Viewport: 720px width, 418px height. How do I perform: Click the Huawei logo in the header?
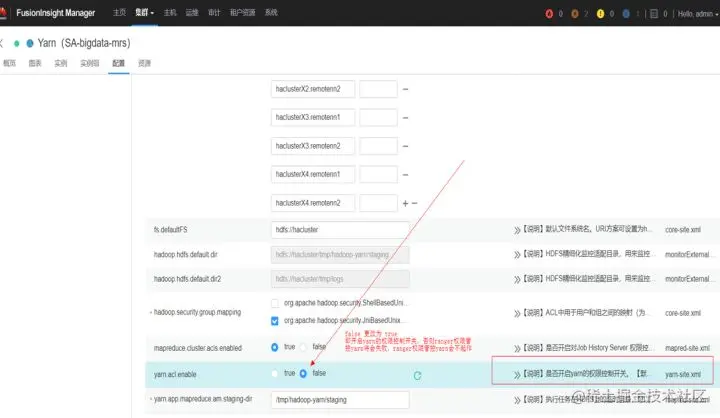click(3, 13)
